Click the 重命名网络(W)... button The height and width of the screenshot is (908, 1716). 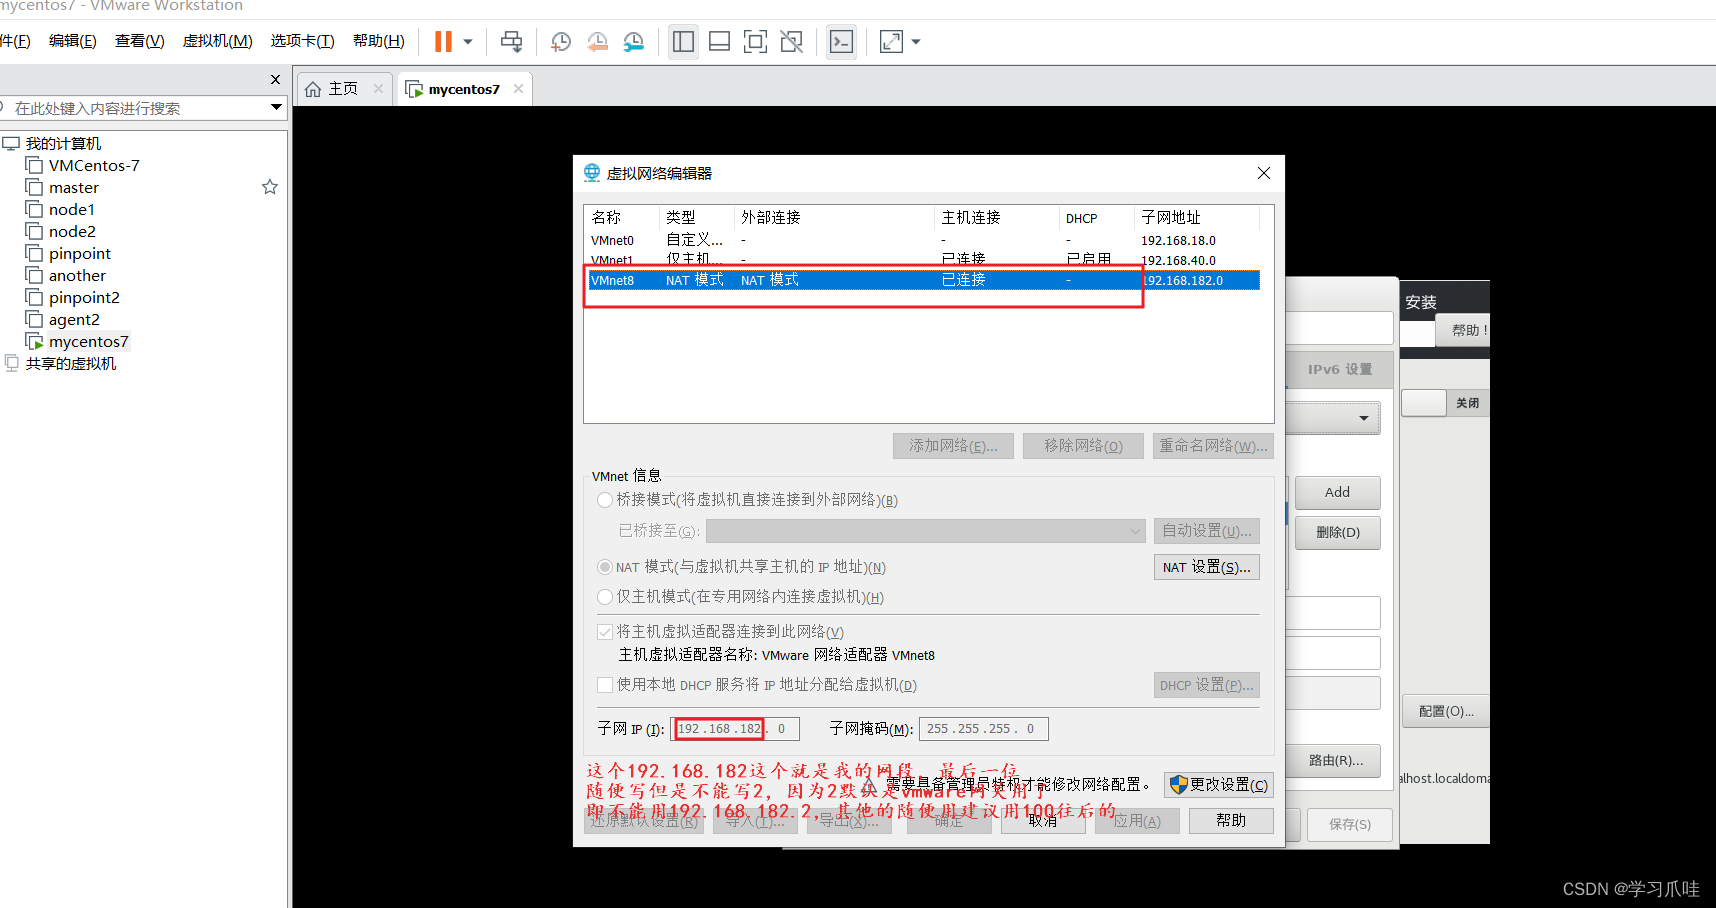tap(1213, 446)
